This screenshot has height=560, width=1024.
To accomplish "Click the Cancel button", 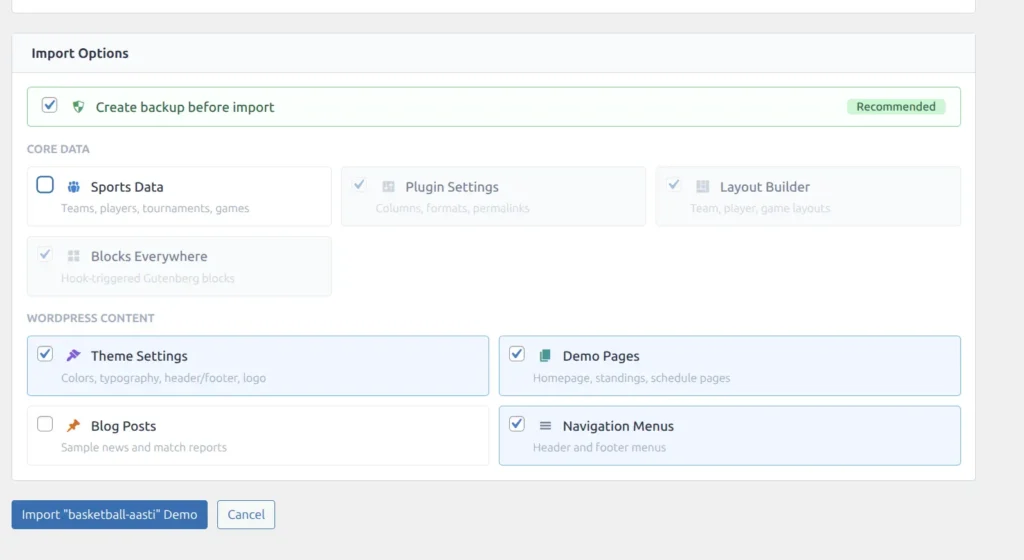I will coord(246,514).
